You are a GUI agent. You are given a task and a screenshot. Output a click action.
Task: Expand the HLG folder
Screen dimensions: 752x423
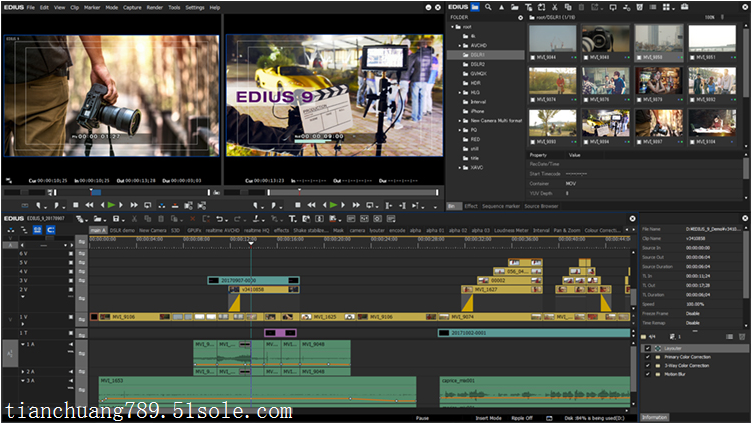[459, 93]
